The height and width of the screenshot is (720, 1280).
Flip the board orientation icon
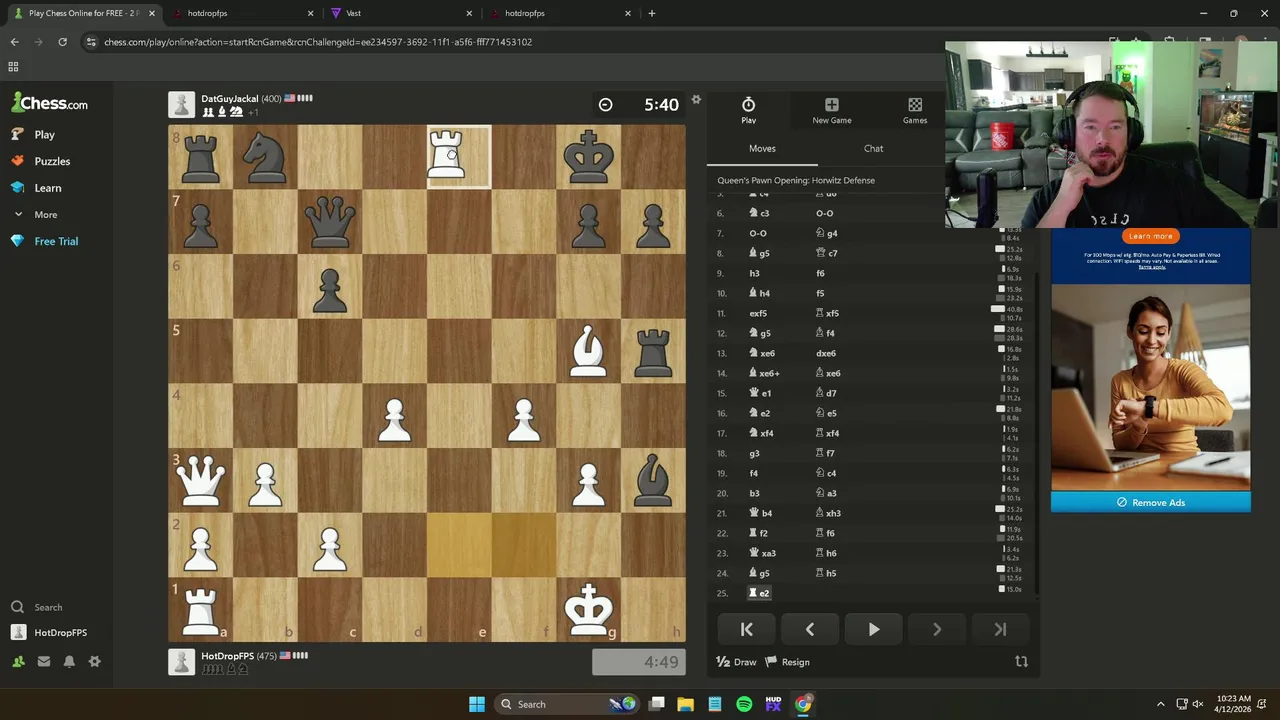tap(1021, 662)
